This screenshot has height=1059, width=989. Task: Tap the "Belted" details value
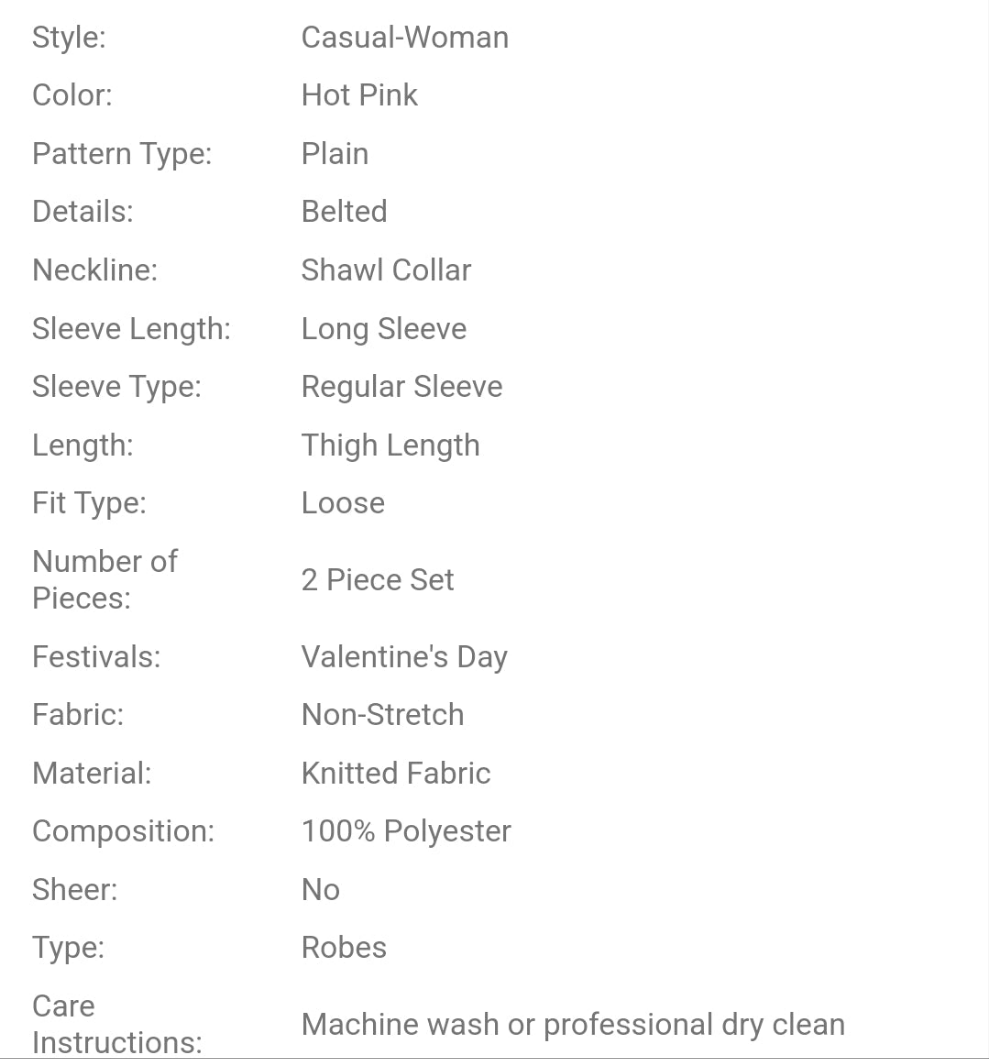[343, 212]
